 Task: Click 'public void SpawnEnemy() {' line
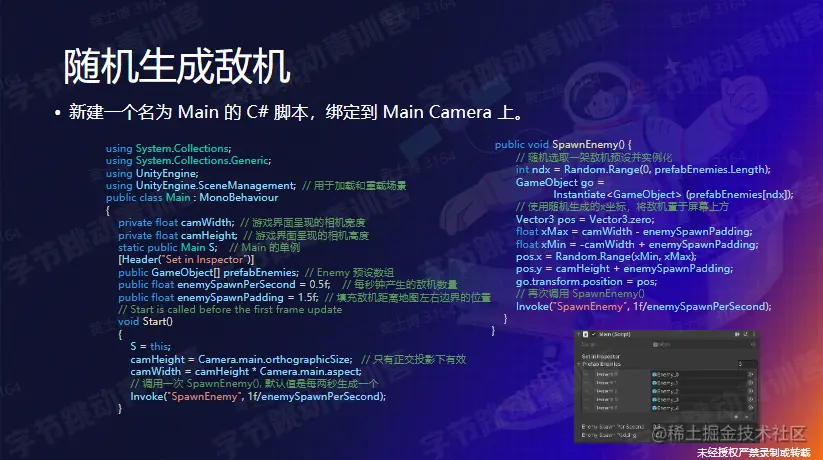coord(563,144)
